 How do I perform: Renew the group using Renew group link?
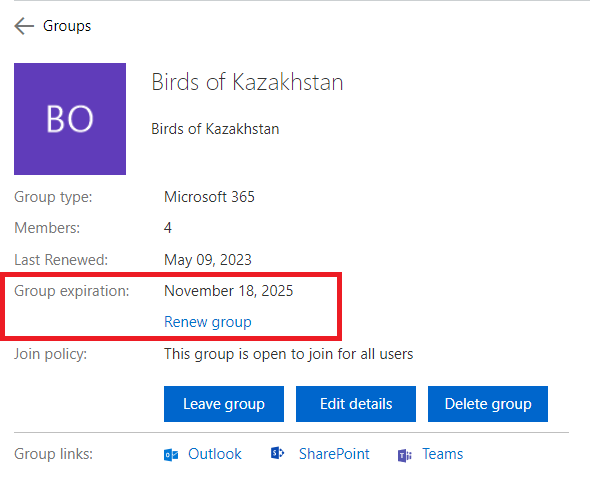point(208,322)
